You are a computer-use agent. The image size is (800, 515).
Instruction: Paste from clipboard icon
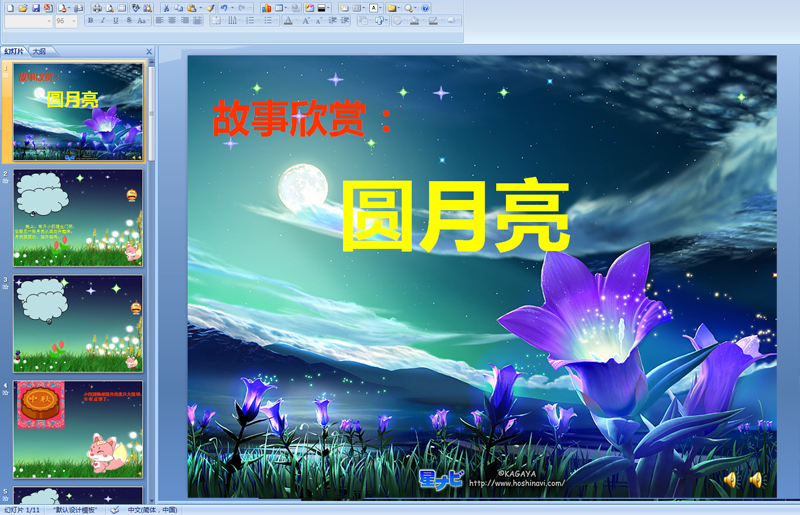click(192, 8)
